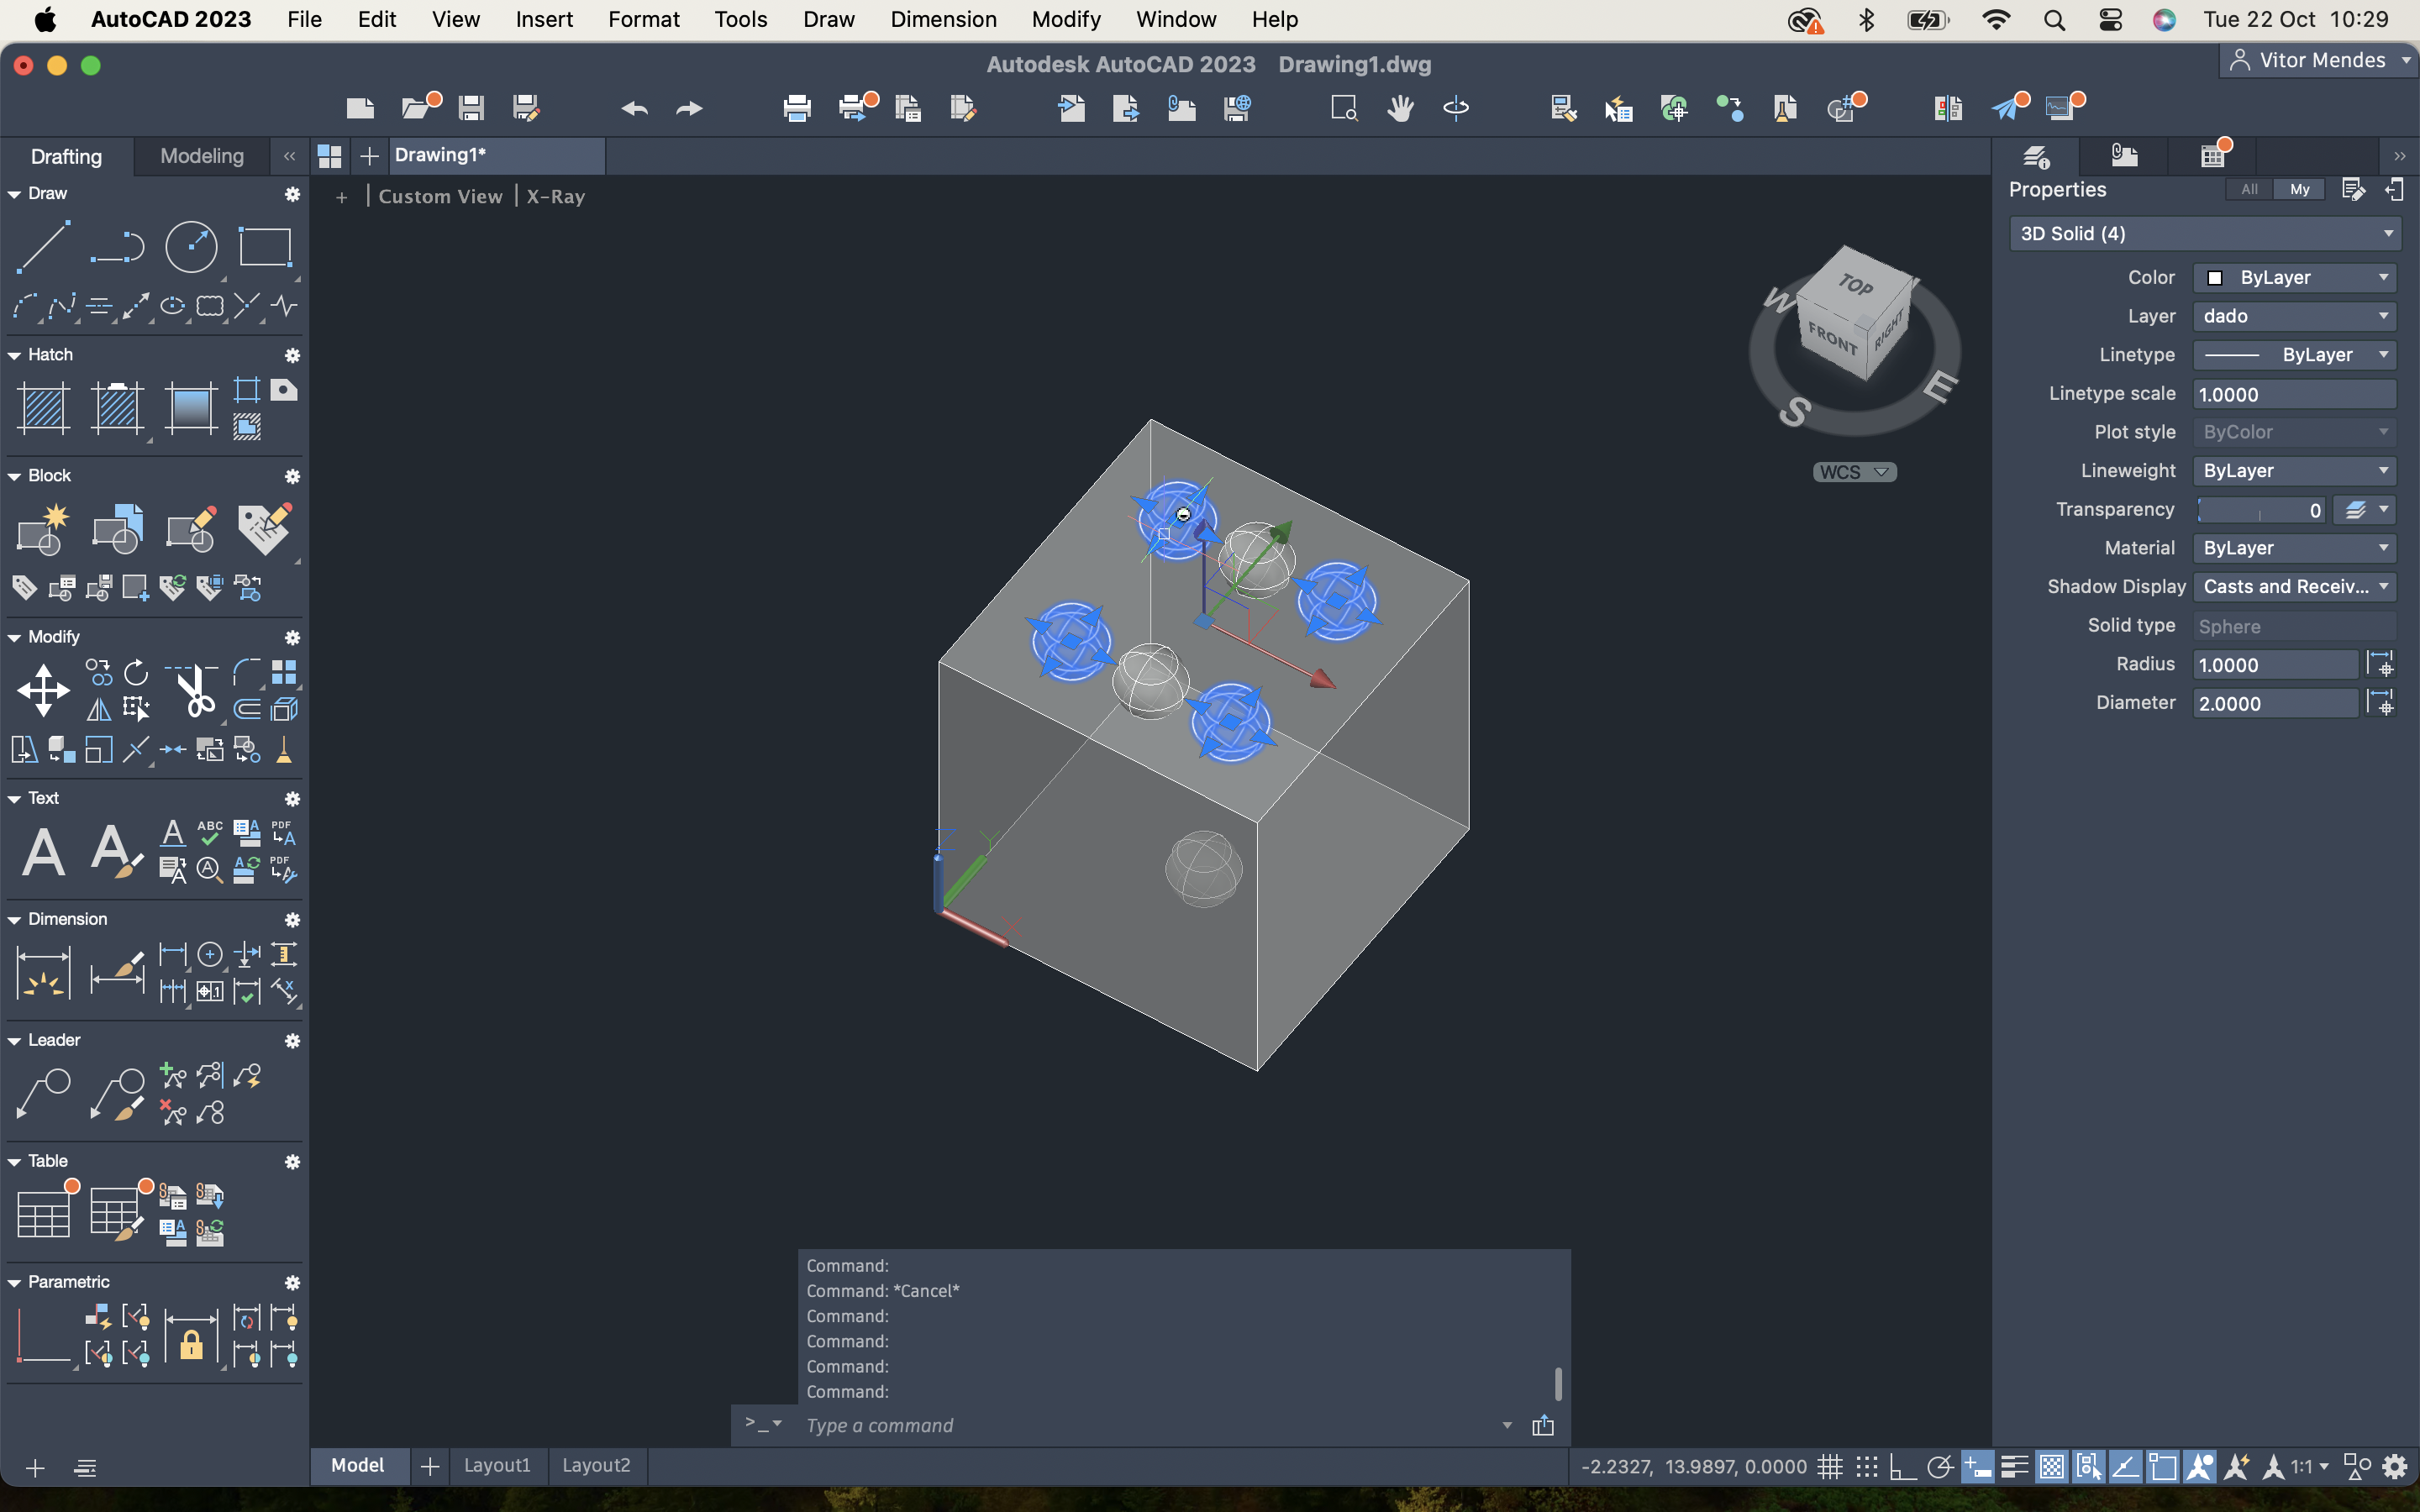The height and width of the screenshot is (1512, 2420).
Task: Select the Rectangle tool
Action: pyautogui.click(x=265, y=246)
